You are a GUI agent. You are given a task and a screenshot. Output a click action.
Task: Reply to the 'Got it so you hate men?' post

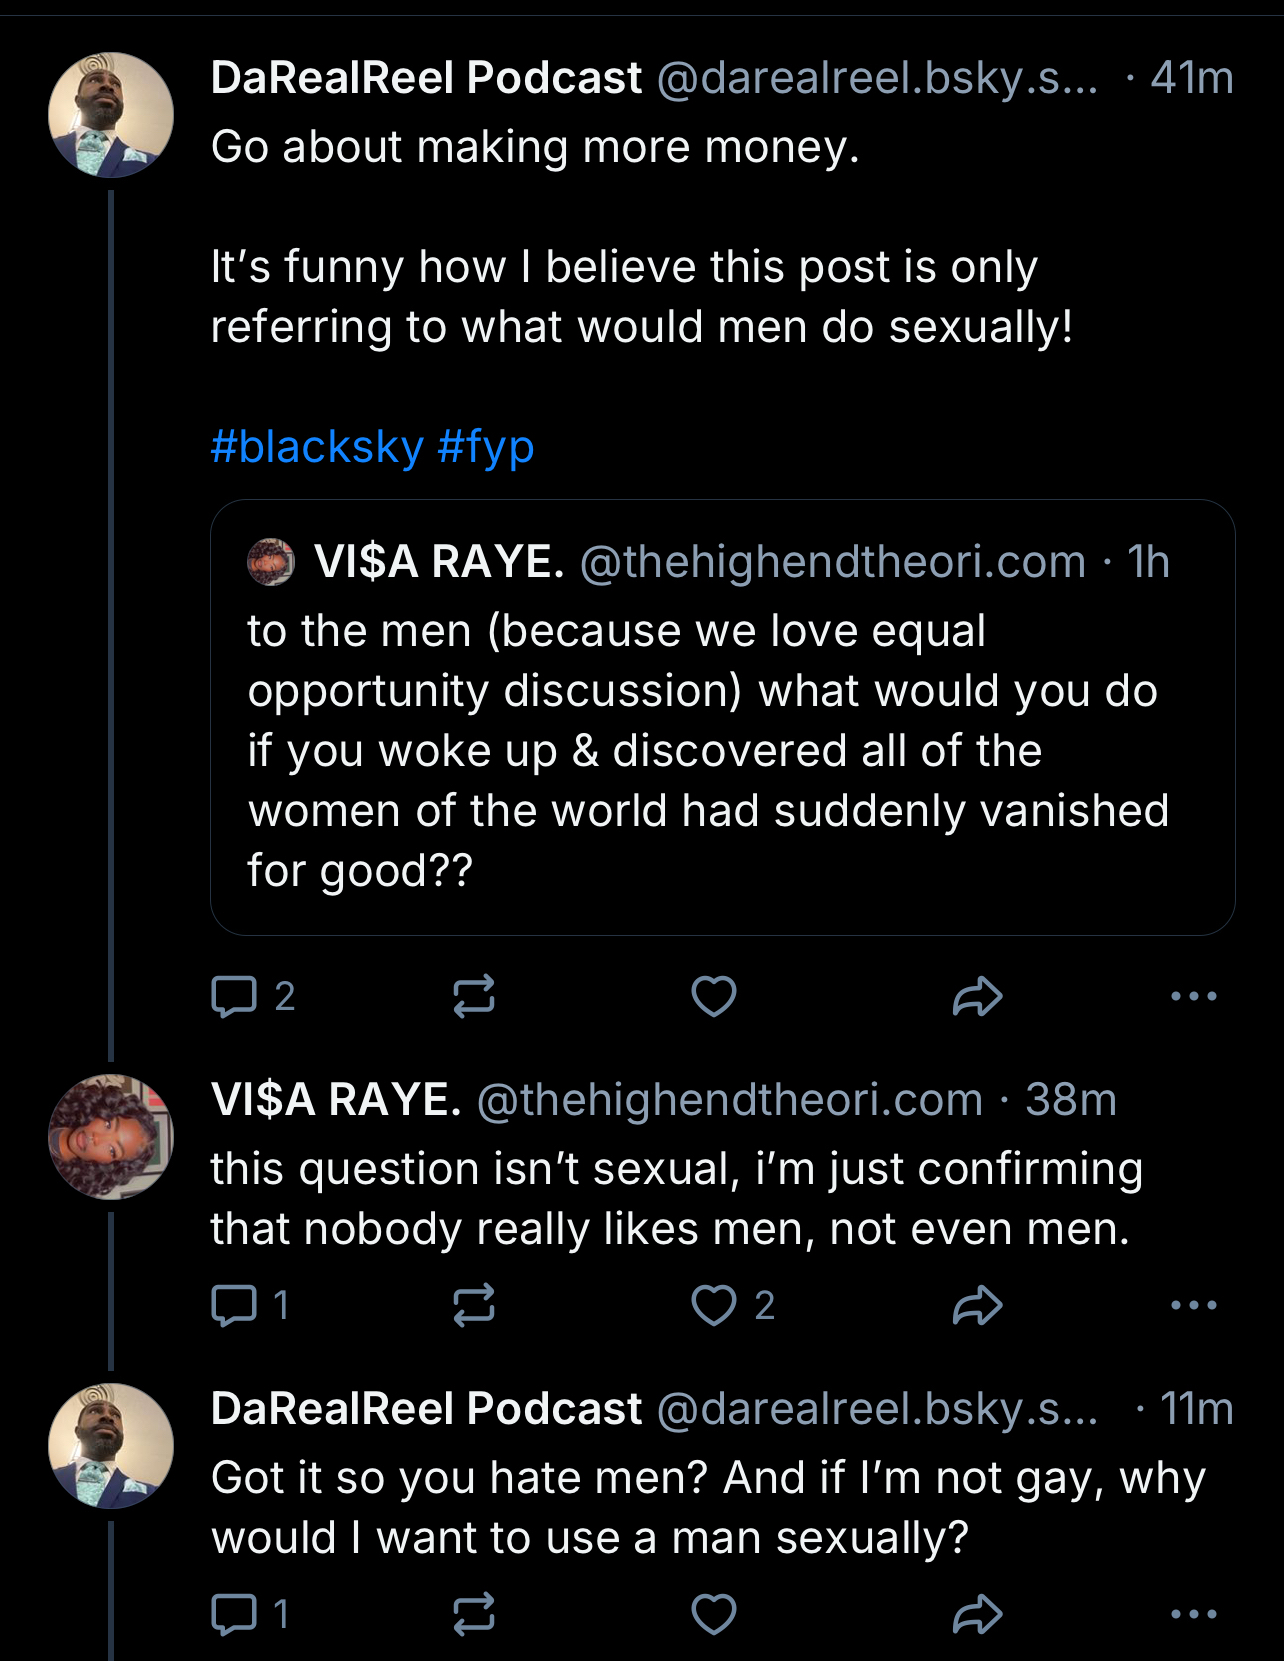click(235, 1614)
